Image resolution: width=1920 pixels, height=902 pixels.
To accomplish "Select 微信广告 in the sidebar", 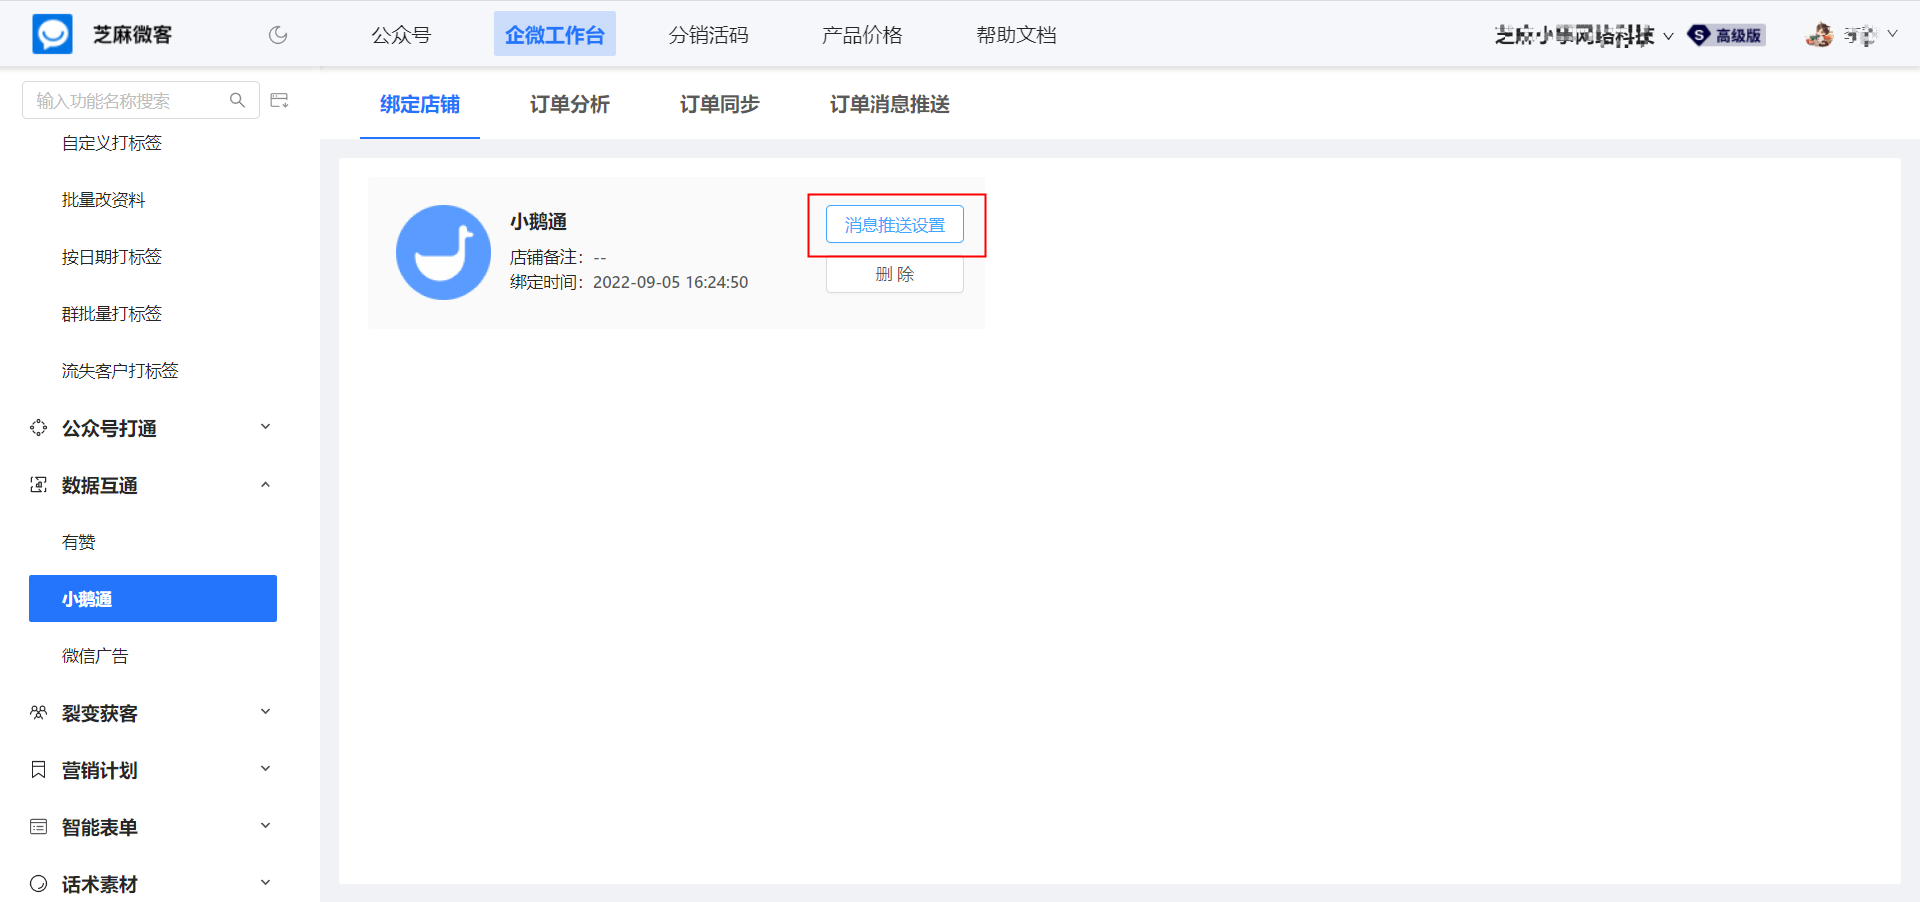I will [x=95, y=656].
